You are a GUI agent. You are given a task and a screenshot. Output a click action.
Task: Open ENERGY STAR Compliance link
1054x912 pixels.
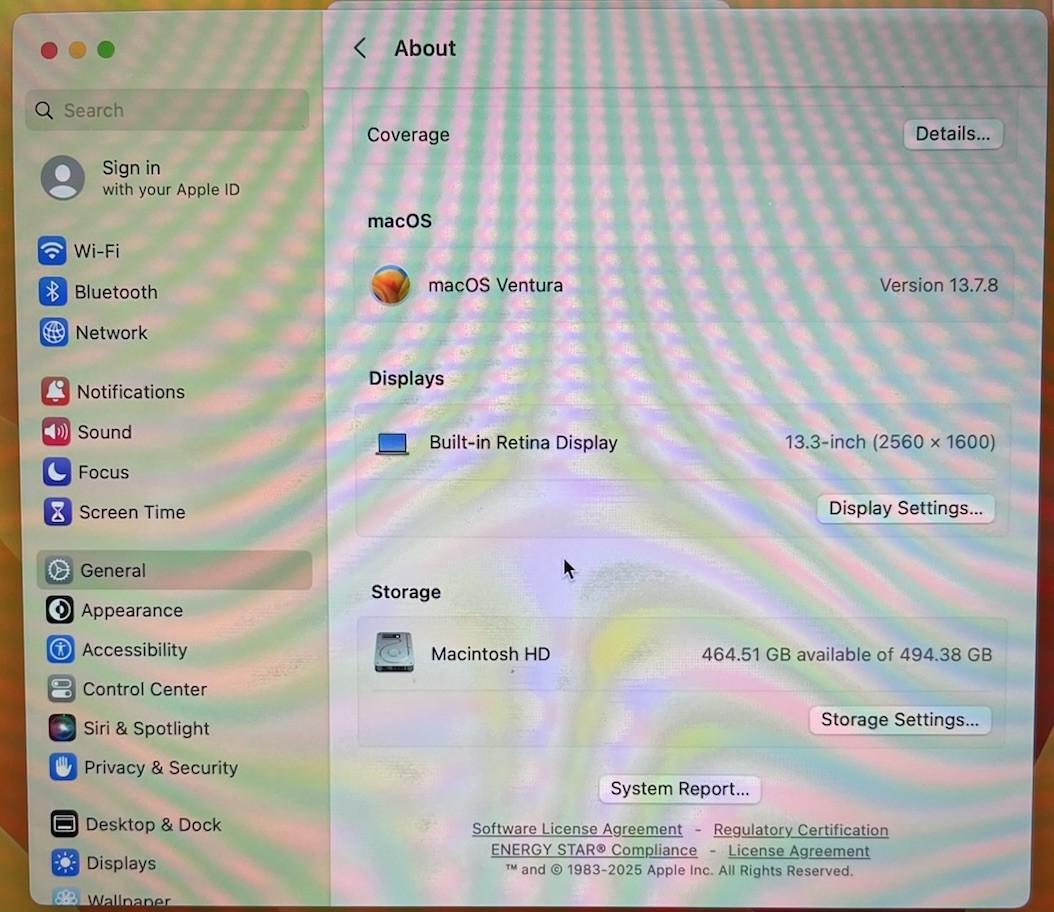594,849
